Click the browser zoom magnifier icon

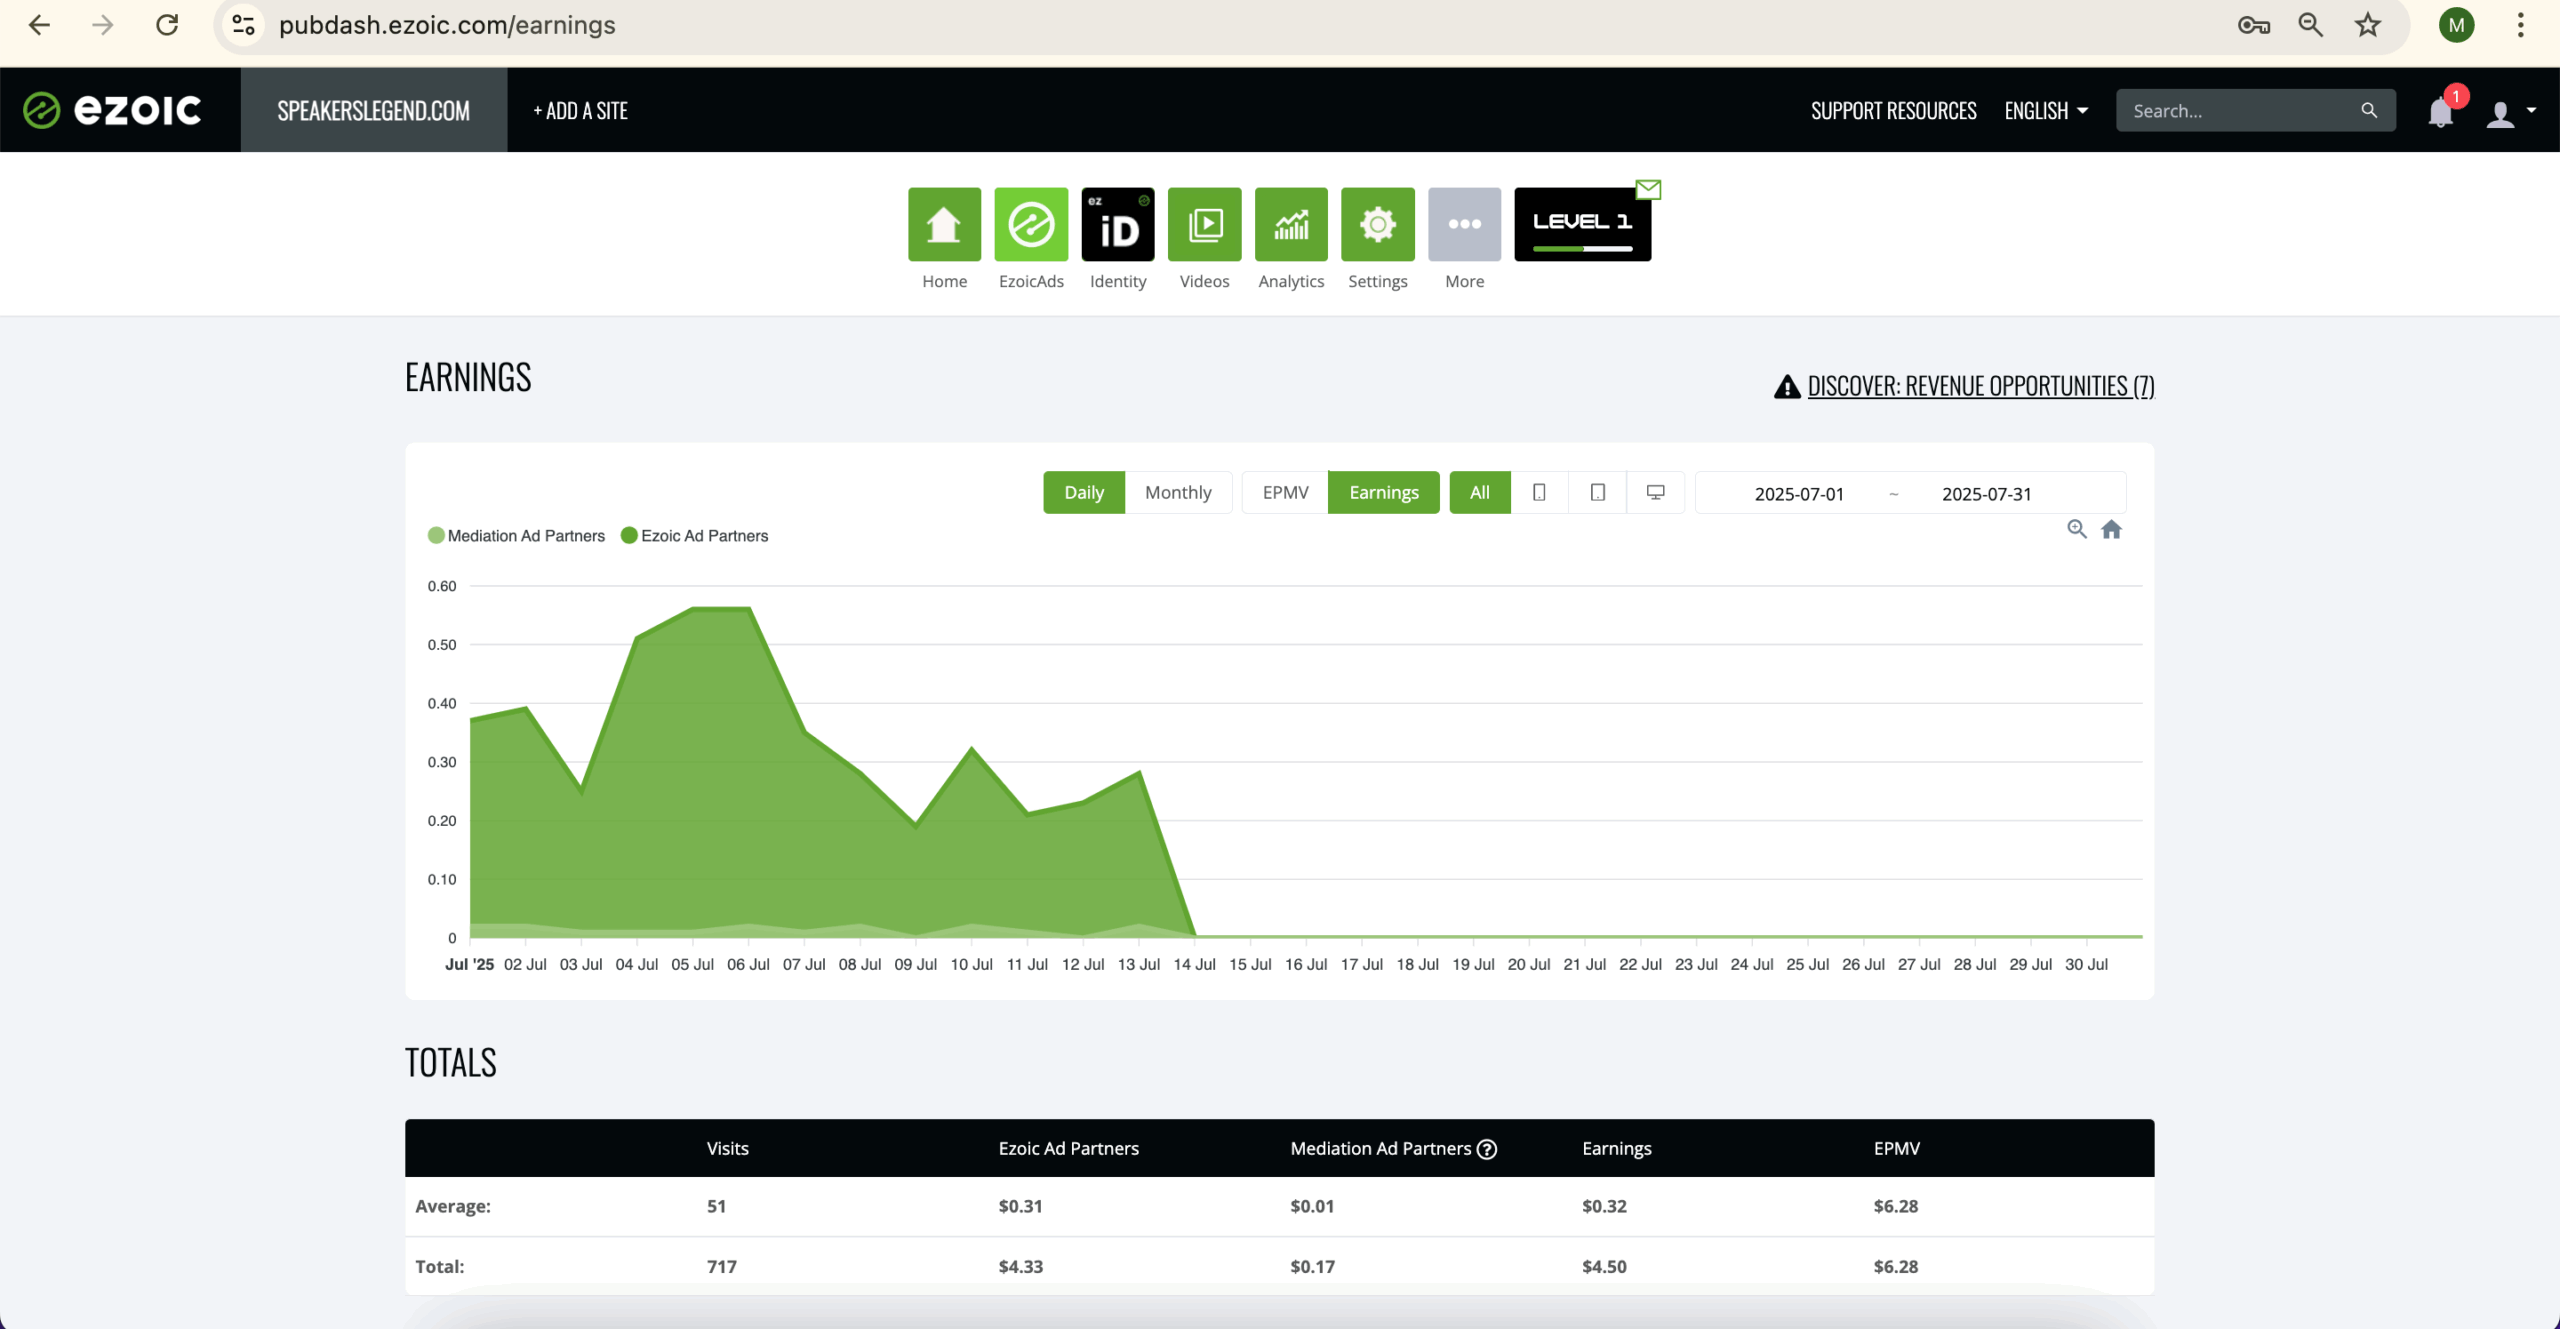tap(2311, 25)
